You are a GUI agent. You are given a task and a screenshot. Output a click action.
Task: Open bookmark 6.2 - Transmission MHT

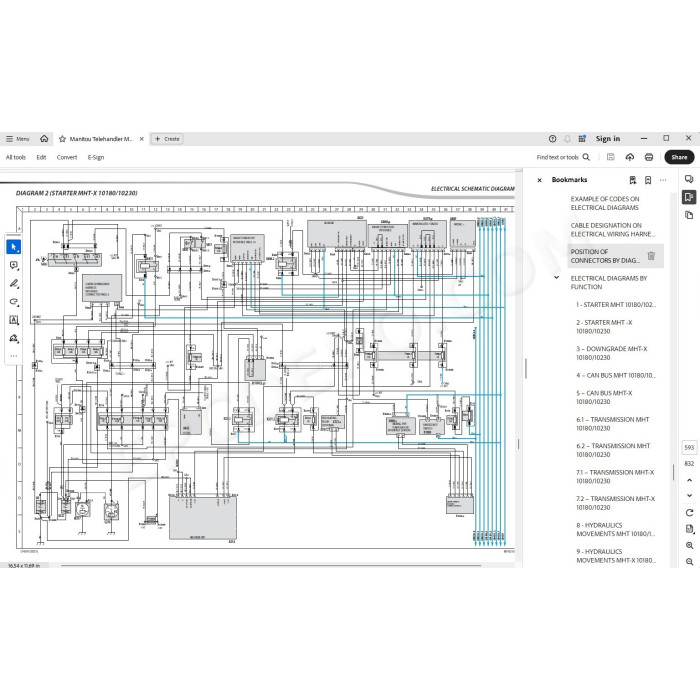pyautogui.click(x=613, y=450)
